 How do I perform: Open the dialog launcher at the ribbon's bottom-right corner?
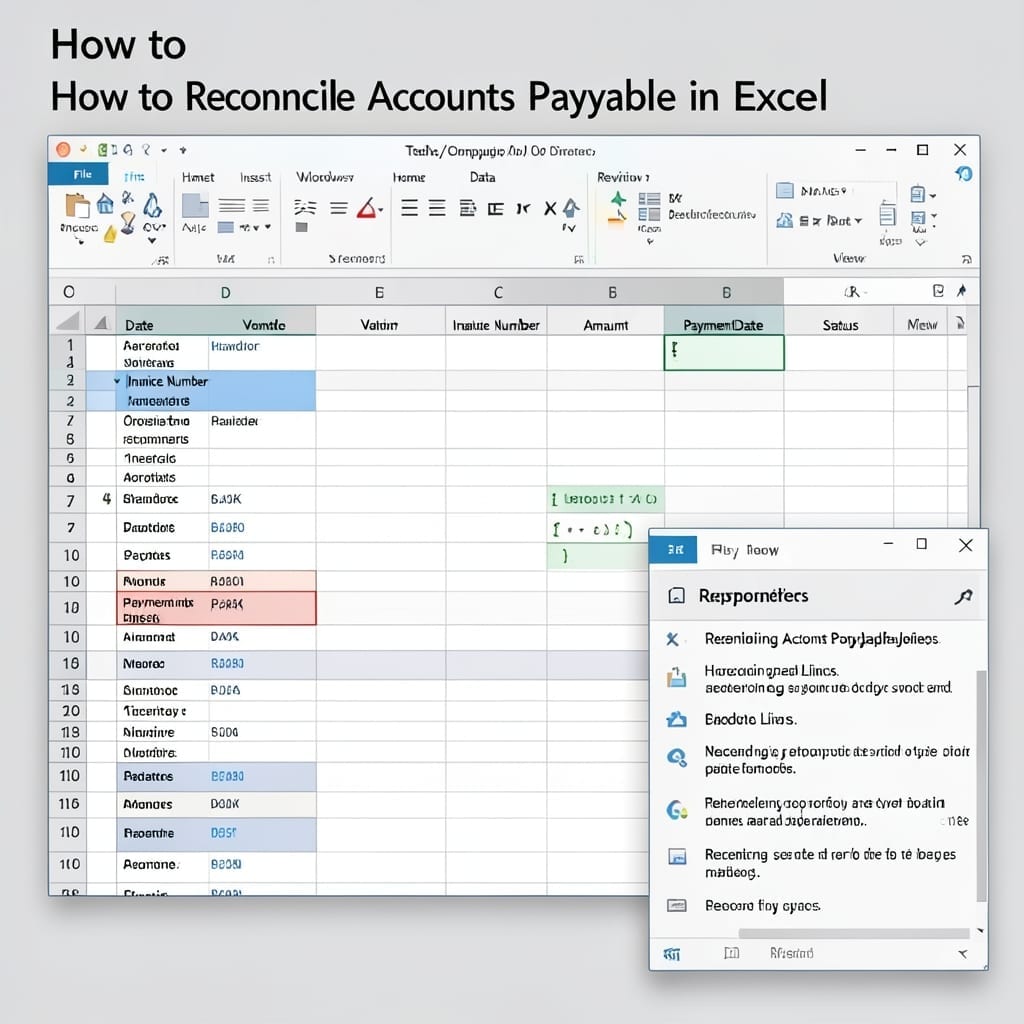[x=967, y=259]
